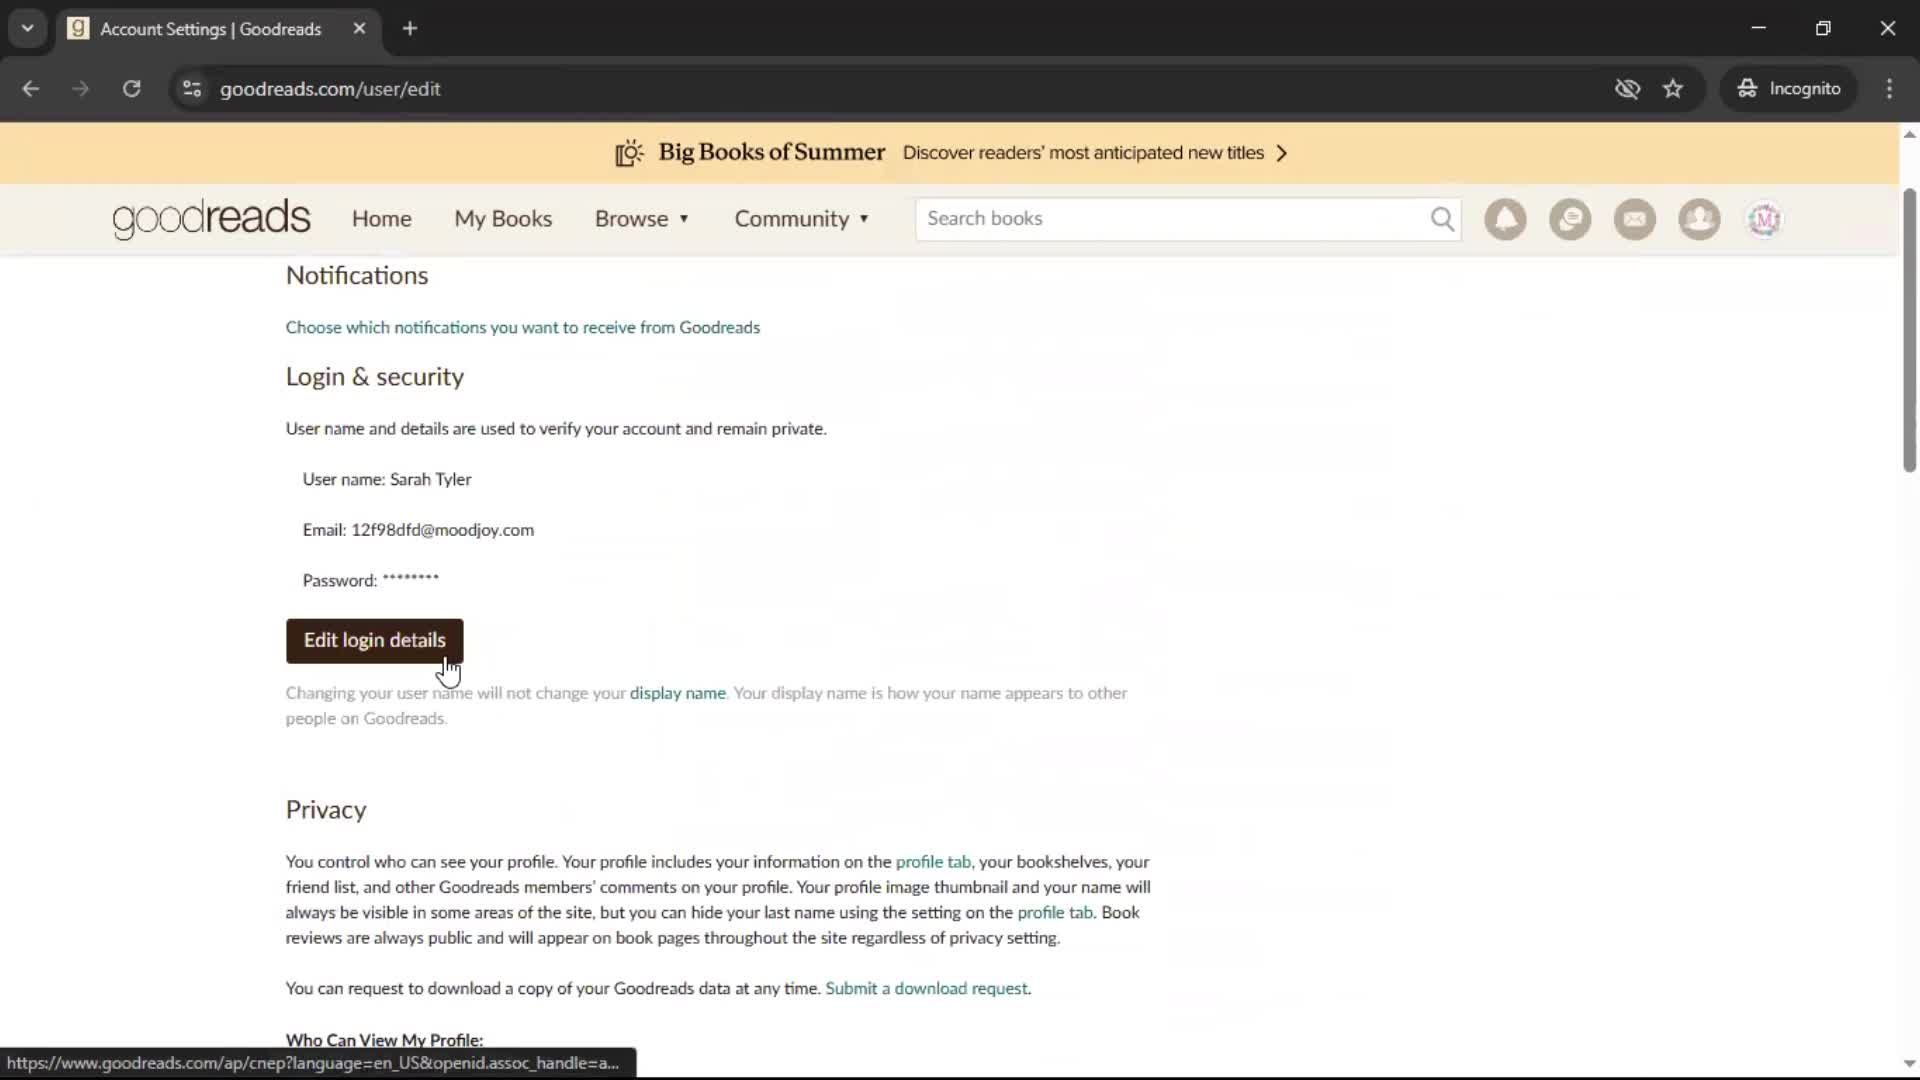Open the friends icon
Screen dimensions: 1920x1080
click(1699, 219)
